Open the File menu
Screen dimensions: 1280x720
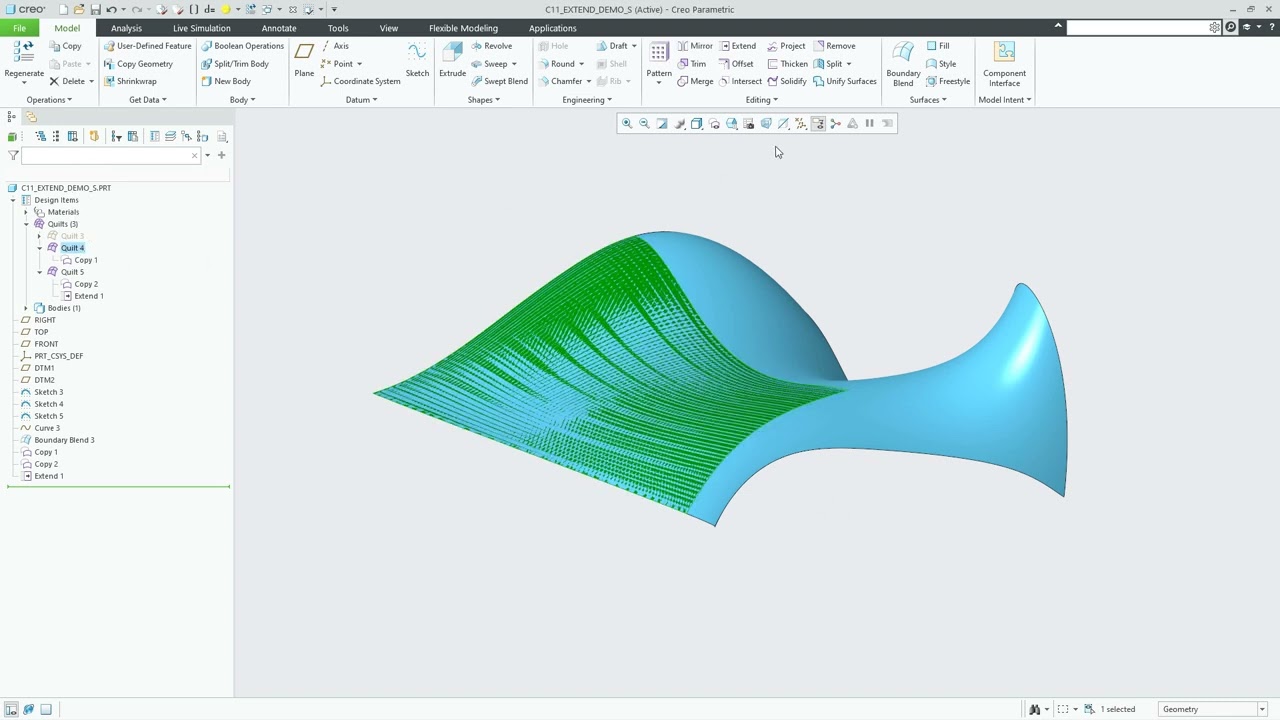pos(19,28)
